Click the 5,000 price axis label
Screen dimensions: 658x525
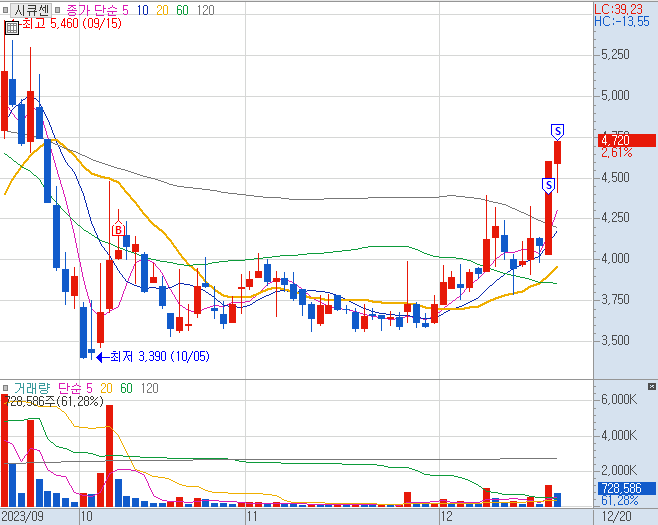[615, 96]
